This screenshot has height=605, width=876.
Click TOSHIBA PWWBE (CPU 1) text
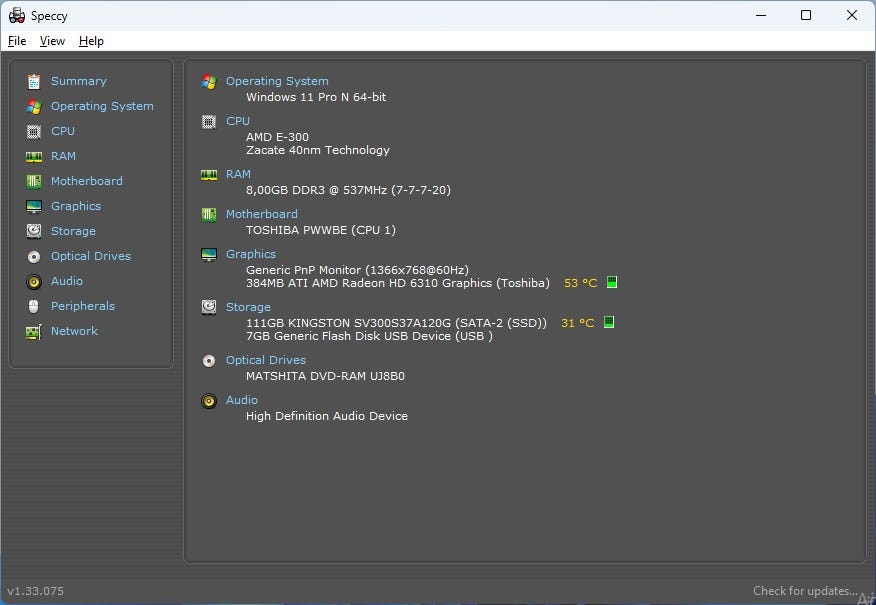click(321, 230)
